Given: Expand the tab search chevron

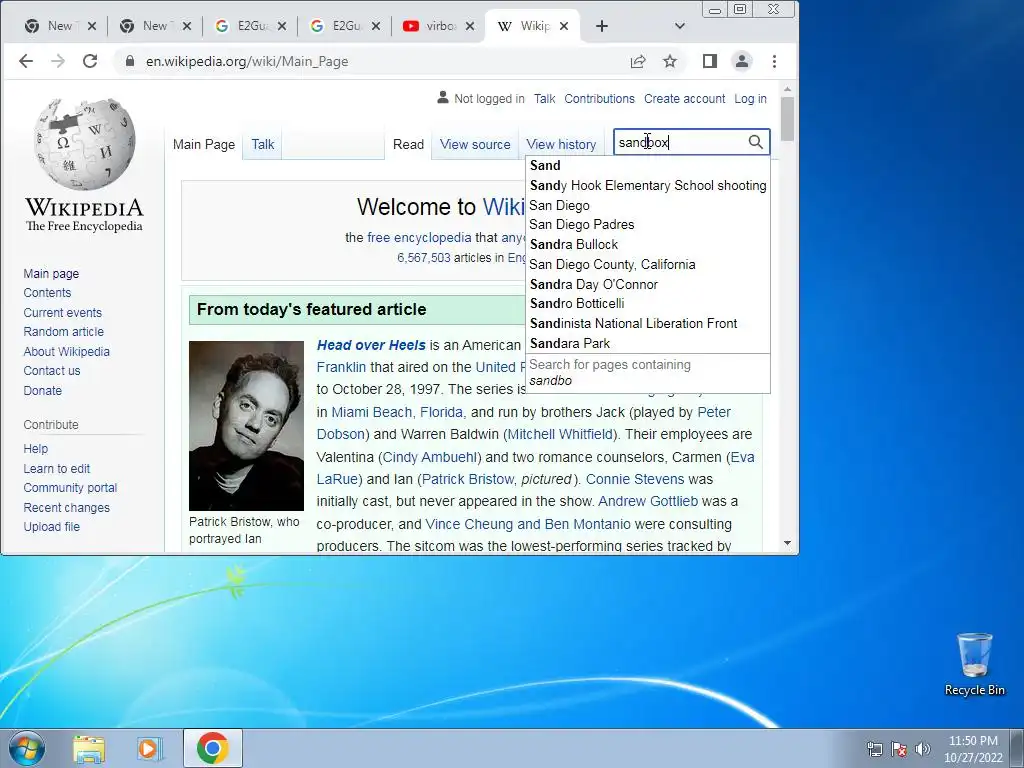Looking at the screenshot, I should click(x=680, y=26).
